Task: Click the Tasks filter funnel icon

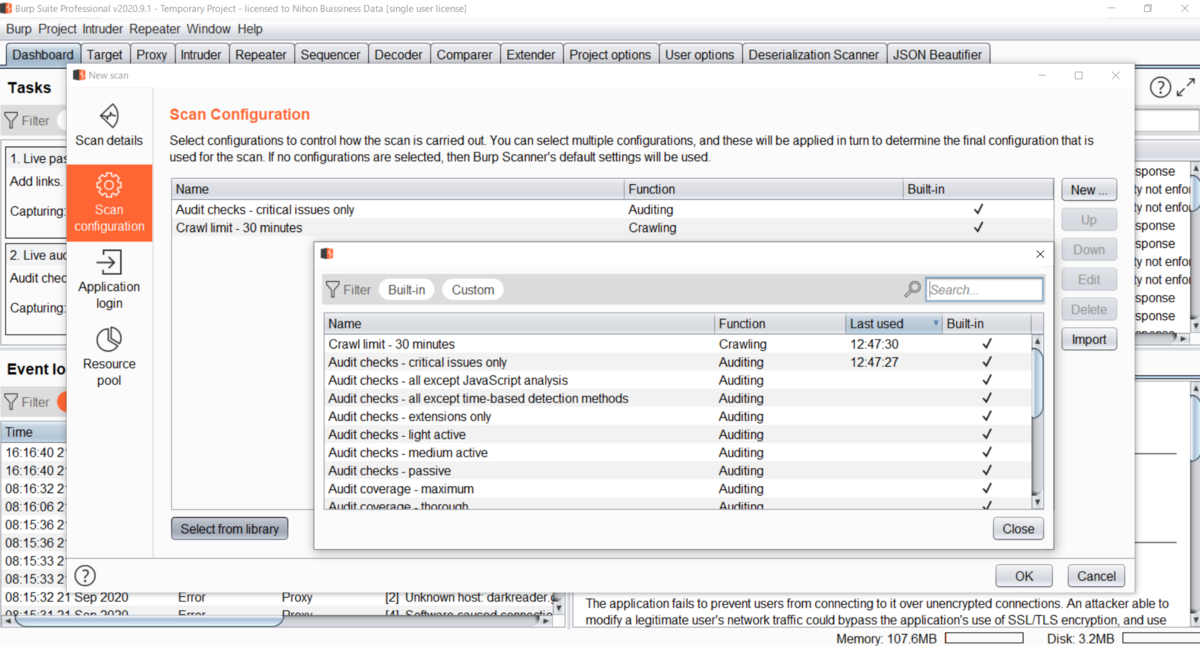Action: point(11,120)
